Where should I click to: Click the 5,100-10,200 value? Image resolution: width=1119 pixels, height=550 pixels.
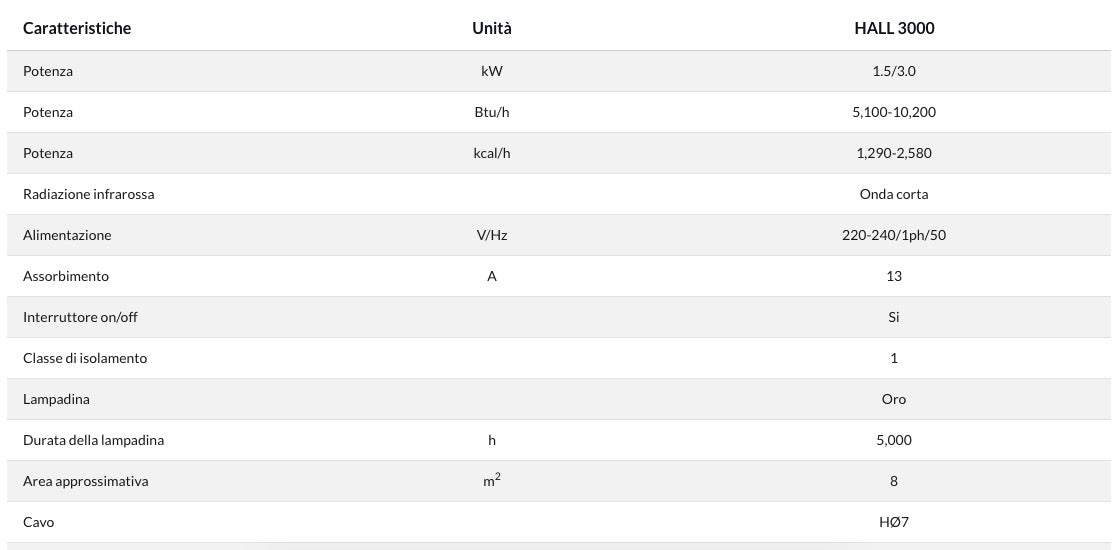point(893,112)
